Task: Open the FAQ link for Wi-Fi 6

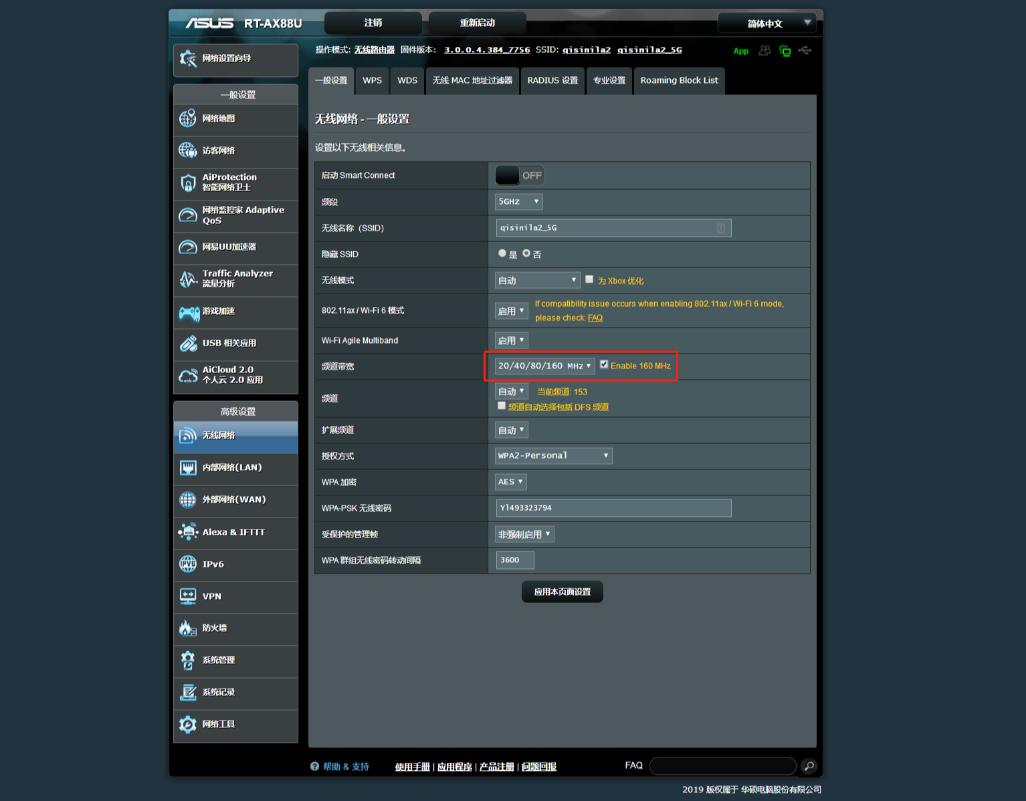Action: [595, 318]
